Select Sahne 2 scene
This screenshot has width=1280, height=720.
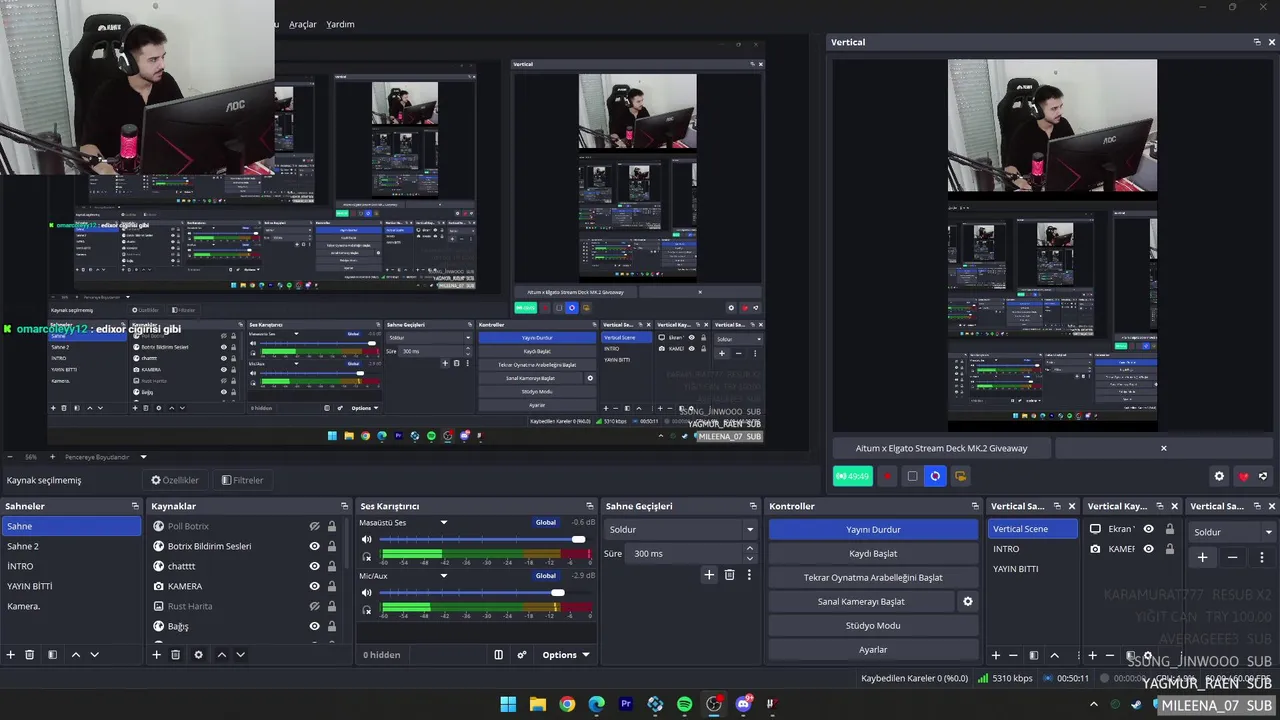[71, 546]
